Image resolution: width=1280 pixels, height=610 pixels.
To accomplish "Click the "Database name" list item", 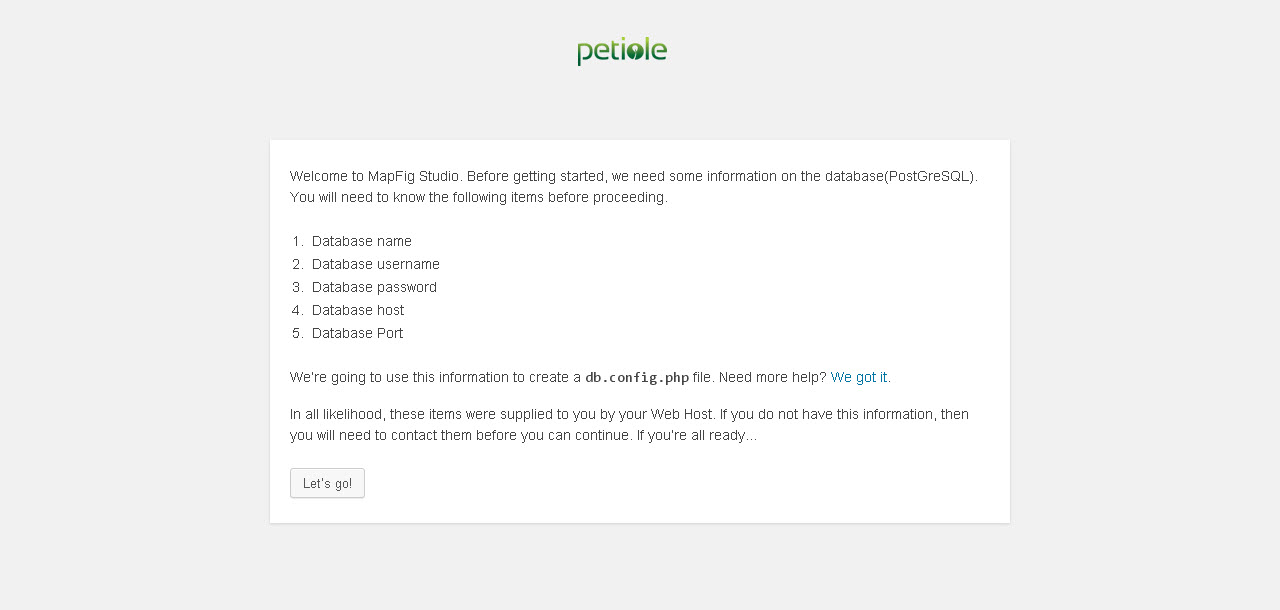I will click(361, 241).
